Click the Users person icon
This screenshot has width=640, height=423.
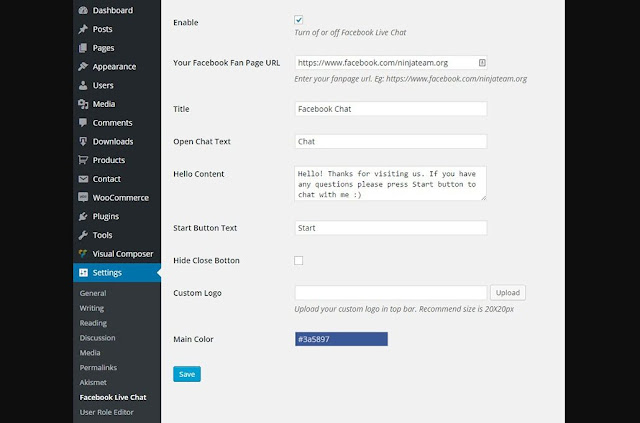click(x=83, y=85)
